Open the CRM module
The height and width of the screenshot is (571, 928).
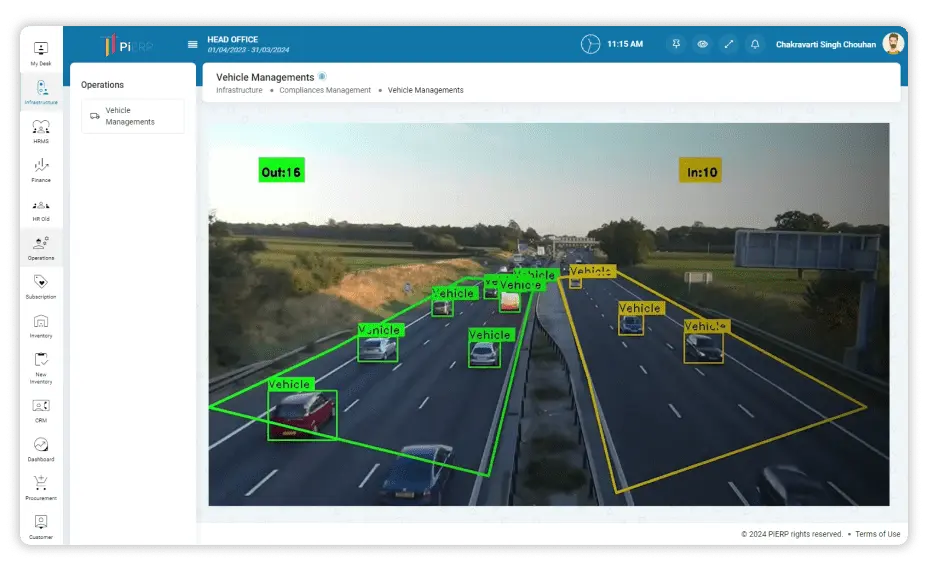[x=41, y=409]
